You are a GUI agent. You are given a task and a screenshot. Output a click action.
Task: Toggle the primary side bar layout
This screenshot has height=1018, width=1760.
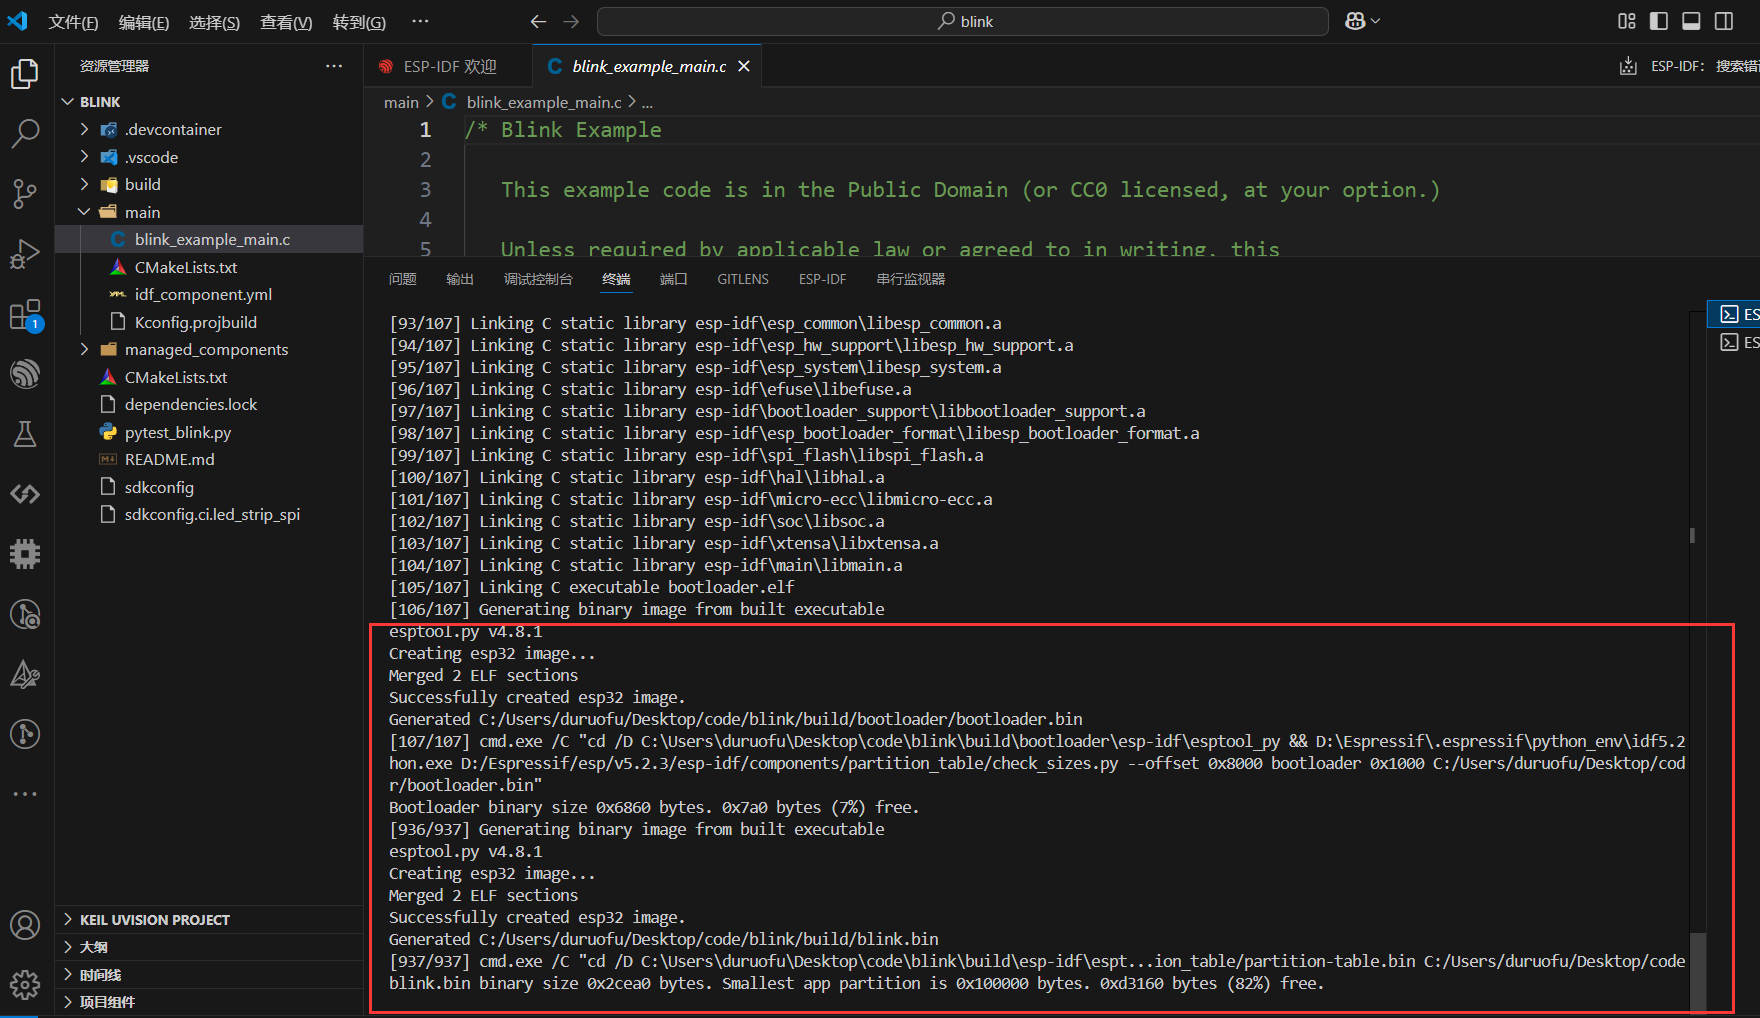[1659, 21]
